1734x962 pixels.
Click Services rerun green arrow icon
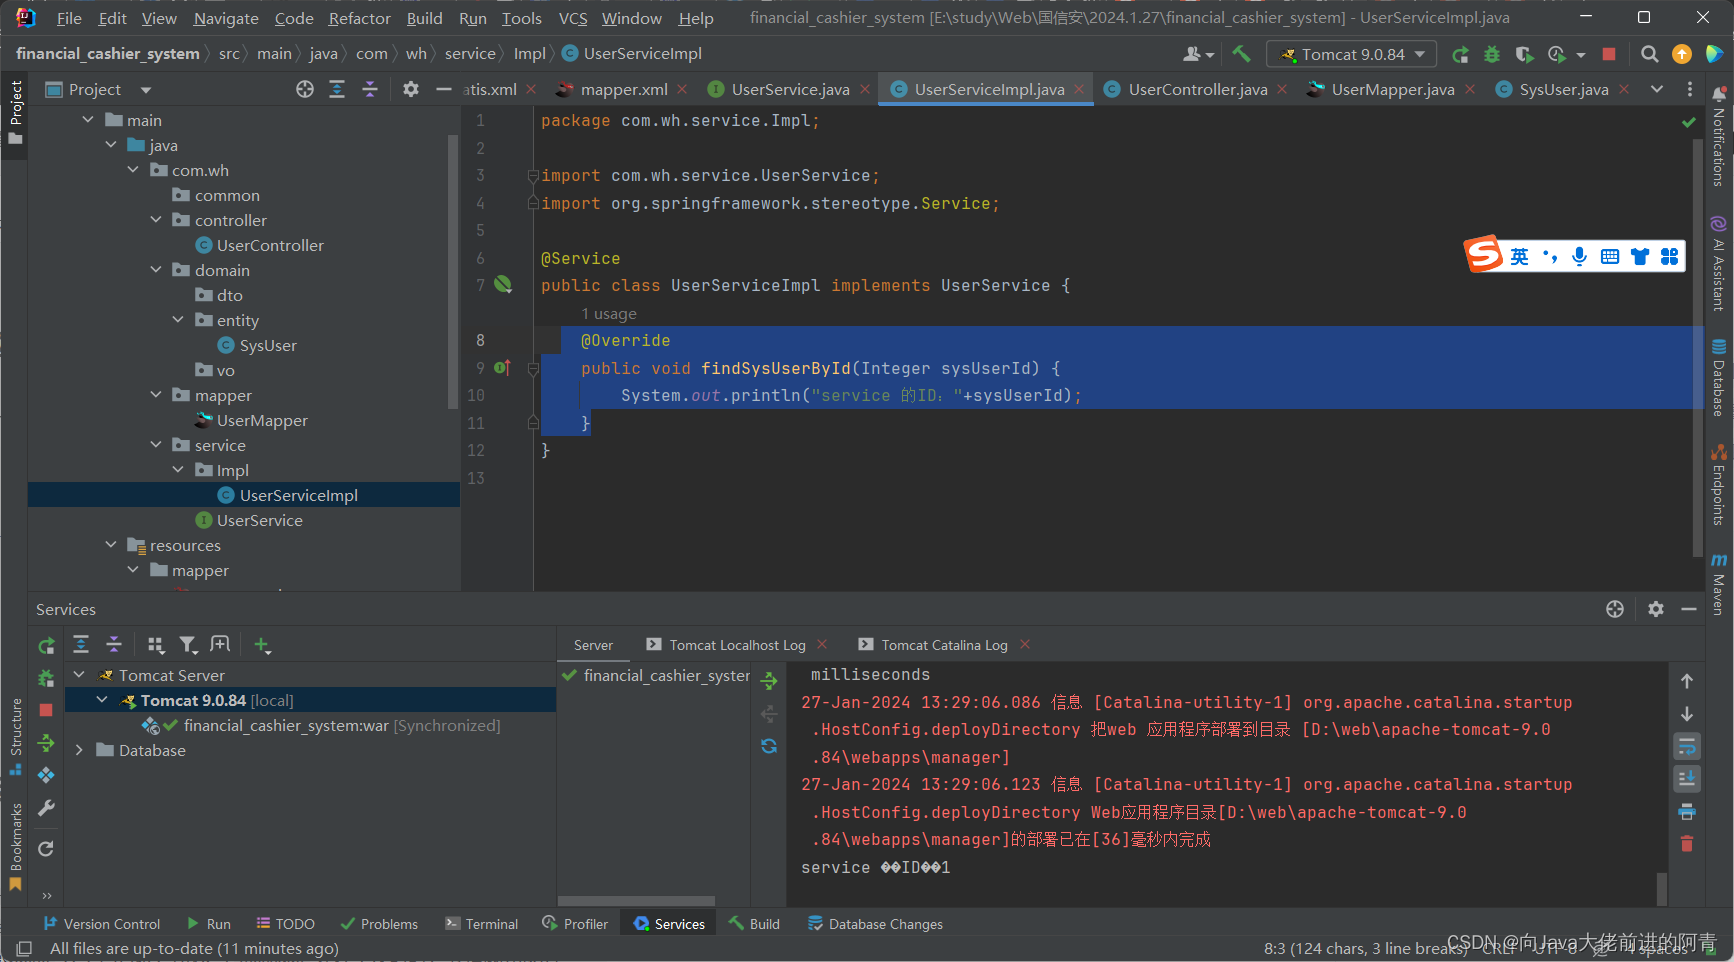click(x=46, y=646)
